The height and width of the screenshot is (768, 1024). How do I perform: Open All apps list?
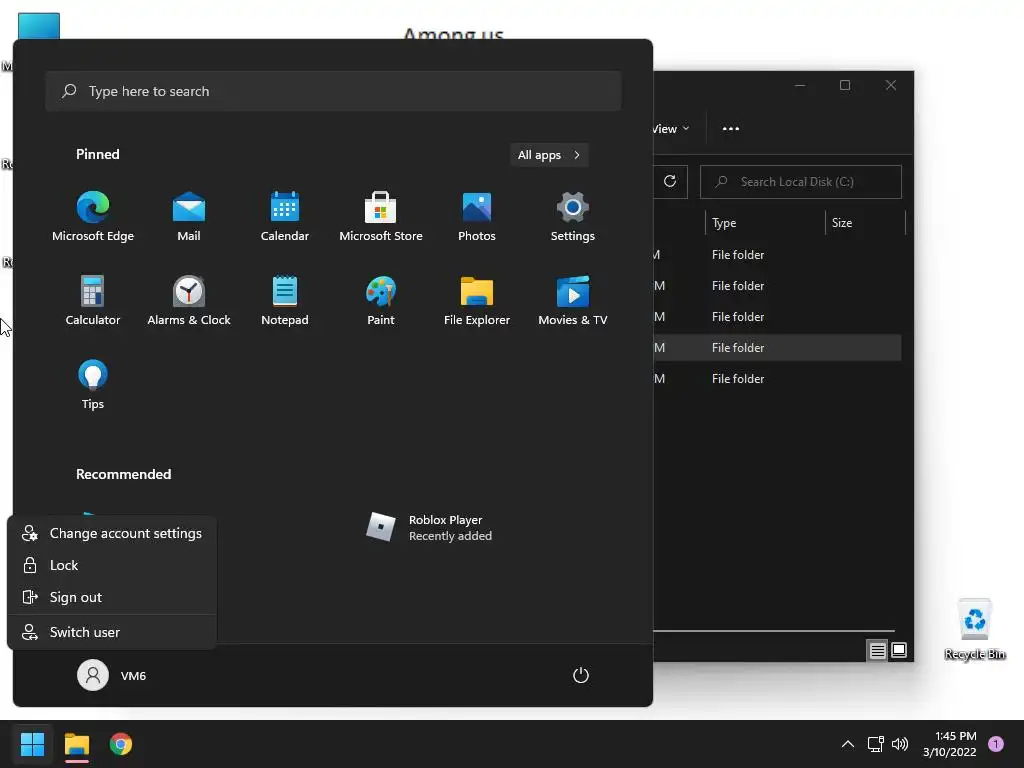(549, 155)
